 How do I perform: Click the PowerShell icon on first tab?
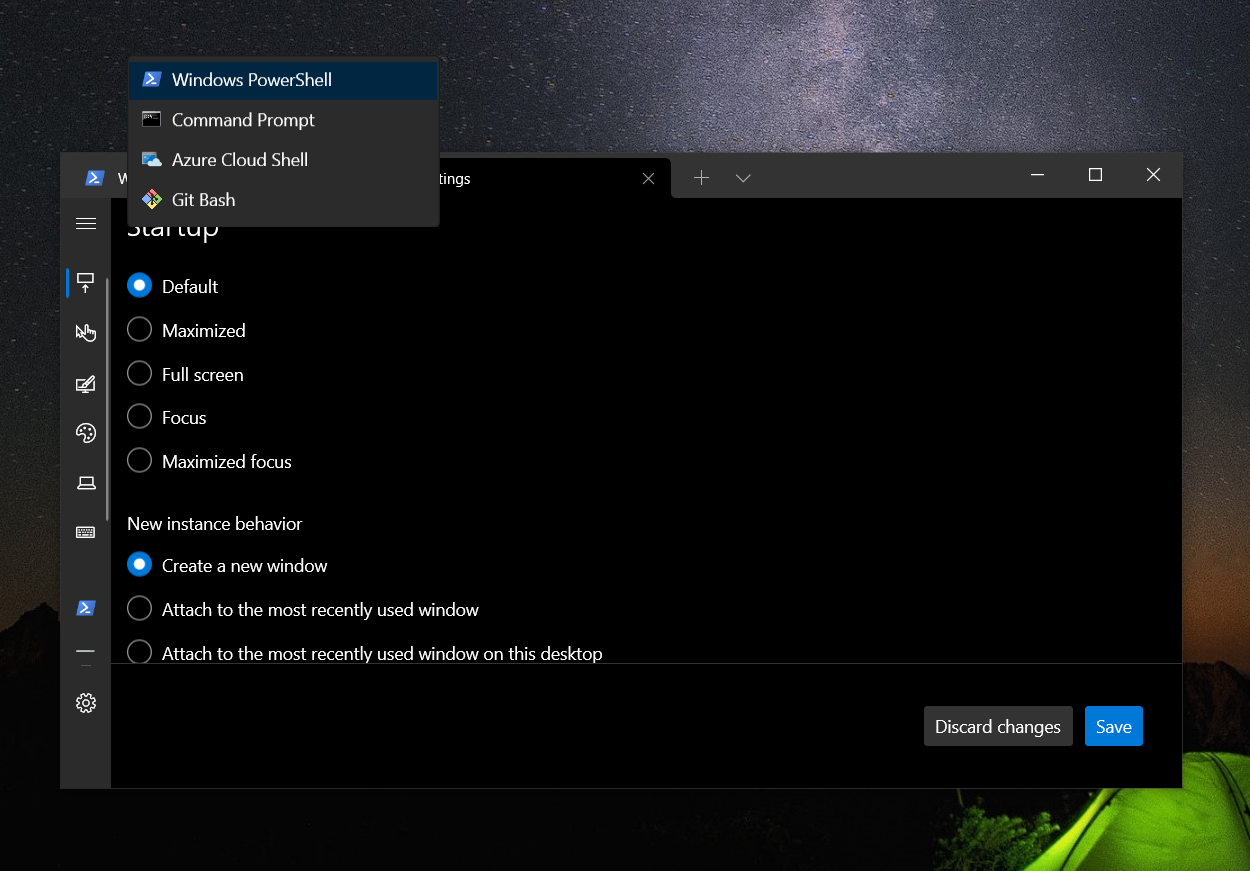click(x=95, y=178)
